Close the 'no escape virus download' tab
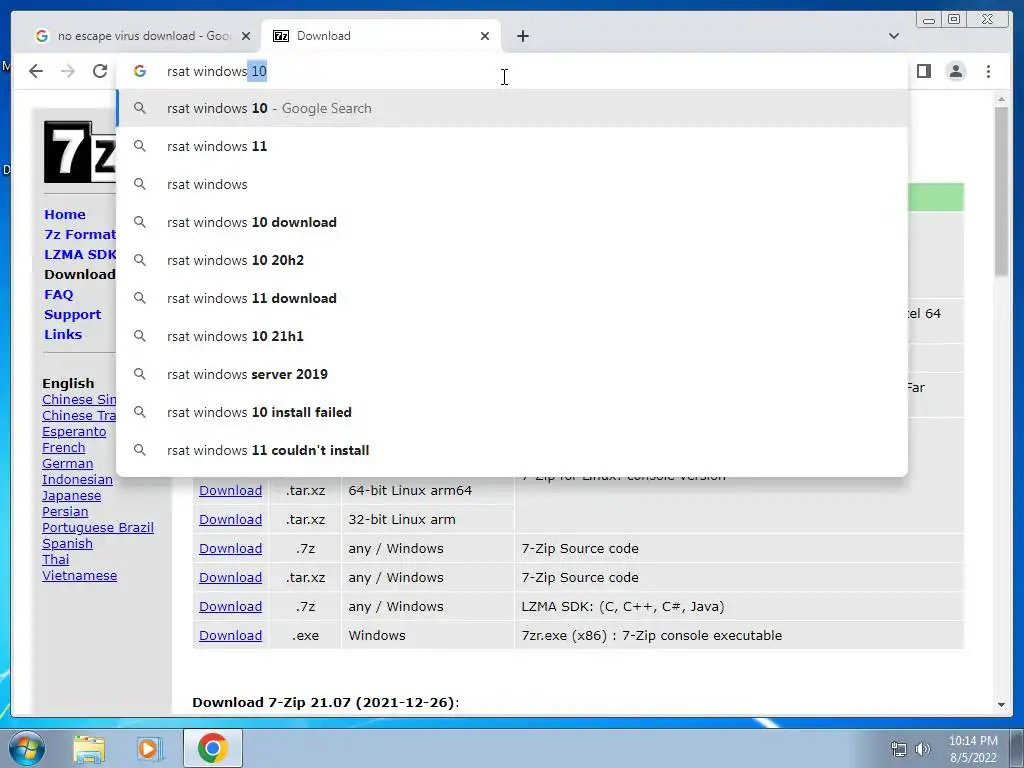Screen dimensions: 1024x768 tap(246, 36)
